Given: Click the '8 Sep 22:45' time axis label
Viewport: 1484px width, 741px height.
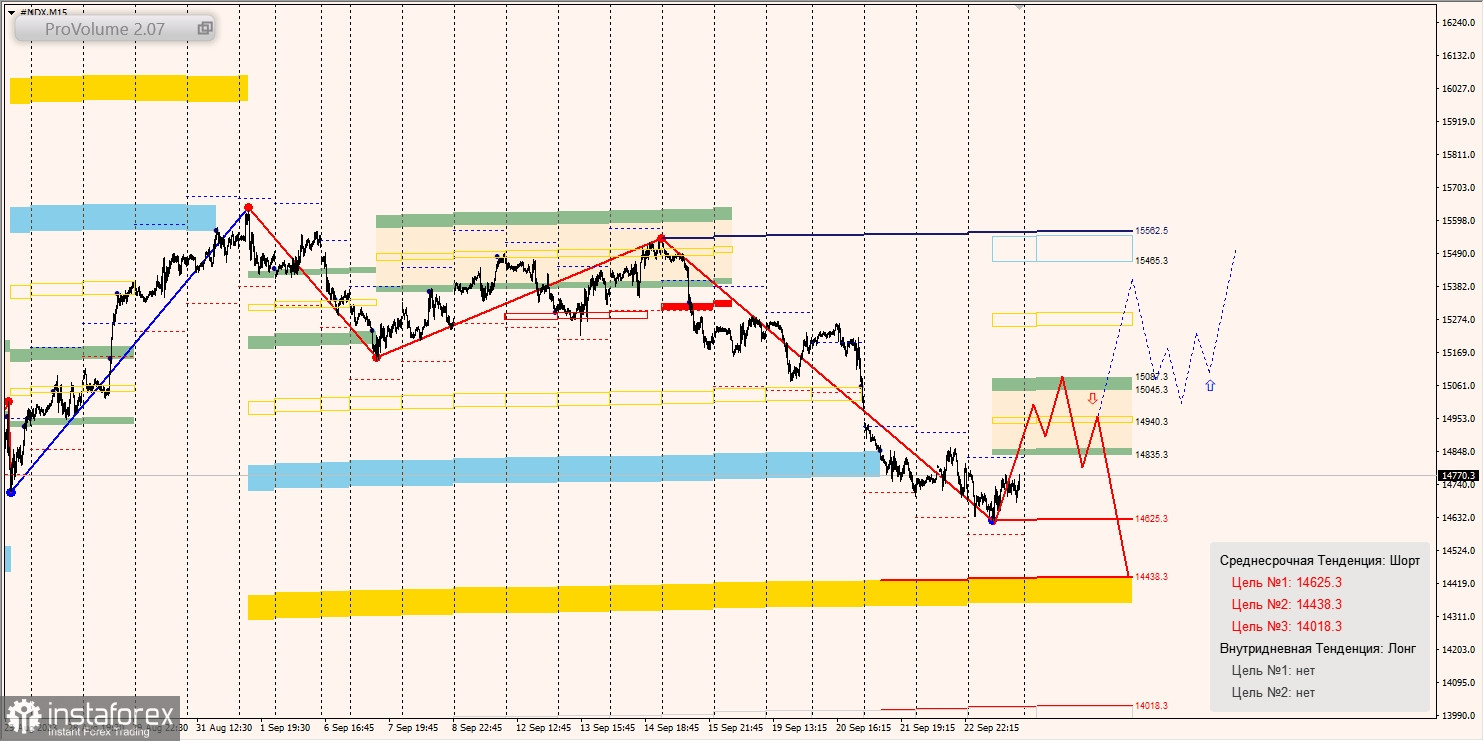Looking at the screenshot, I should point(477,728).
